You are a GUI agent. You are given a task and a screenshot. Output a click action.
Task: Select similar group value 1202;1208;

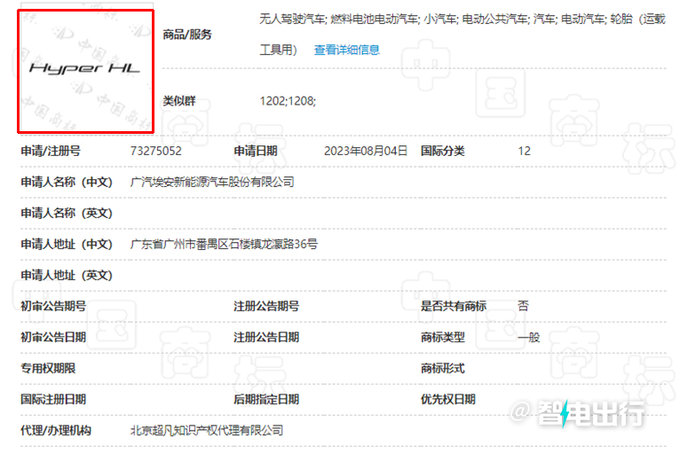288,101
